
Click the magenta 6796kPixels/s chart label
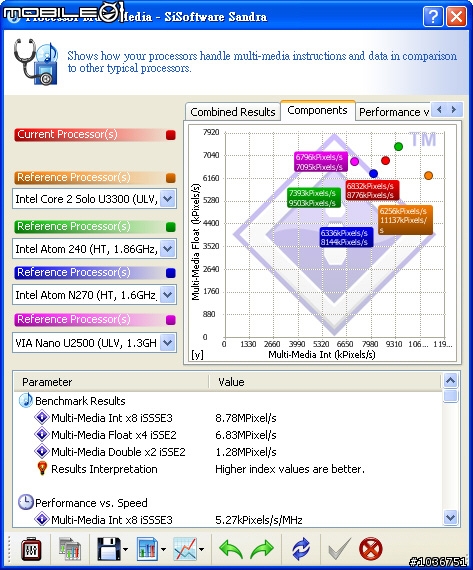pyautogui.click(x=320, y=162)
